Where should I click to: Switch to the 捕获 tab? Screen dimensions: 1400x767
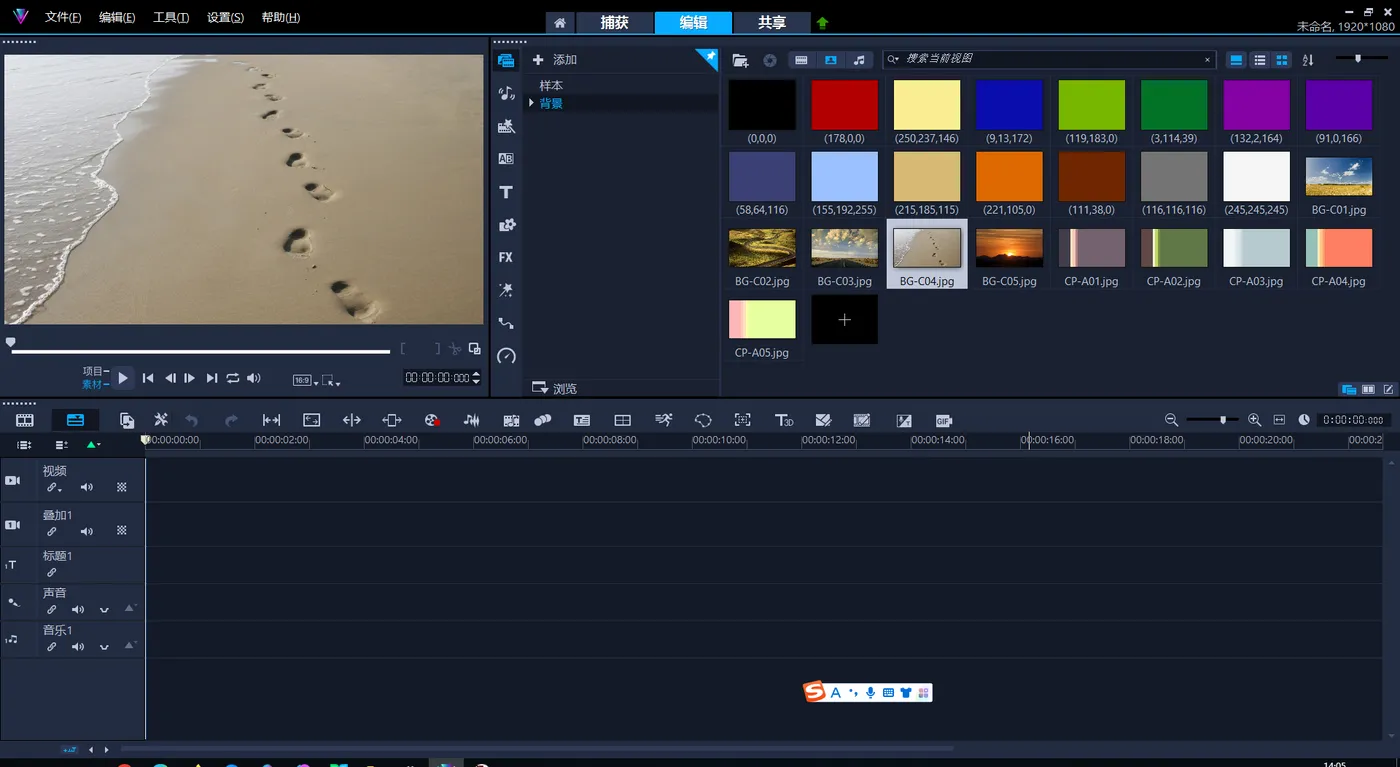[614, 23]
